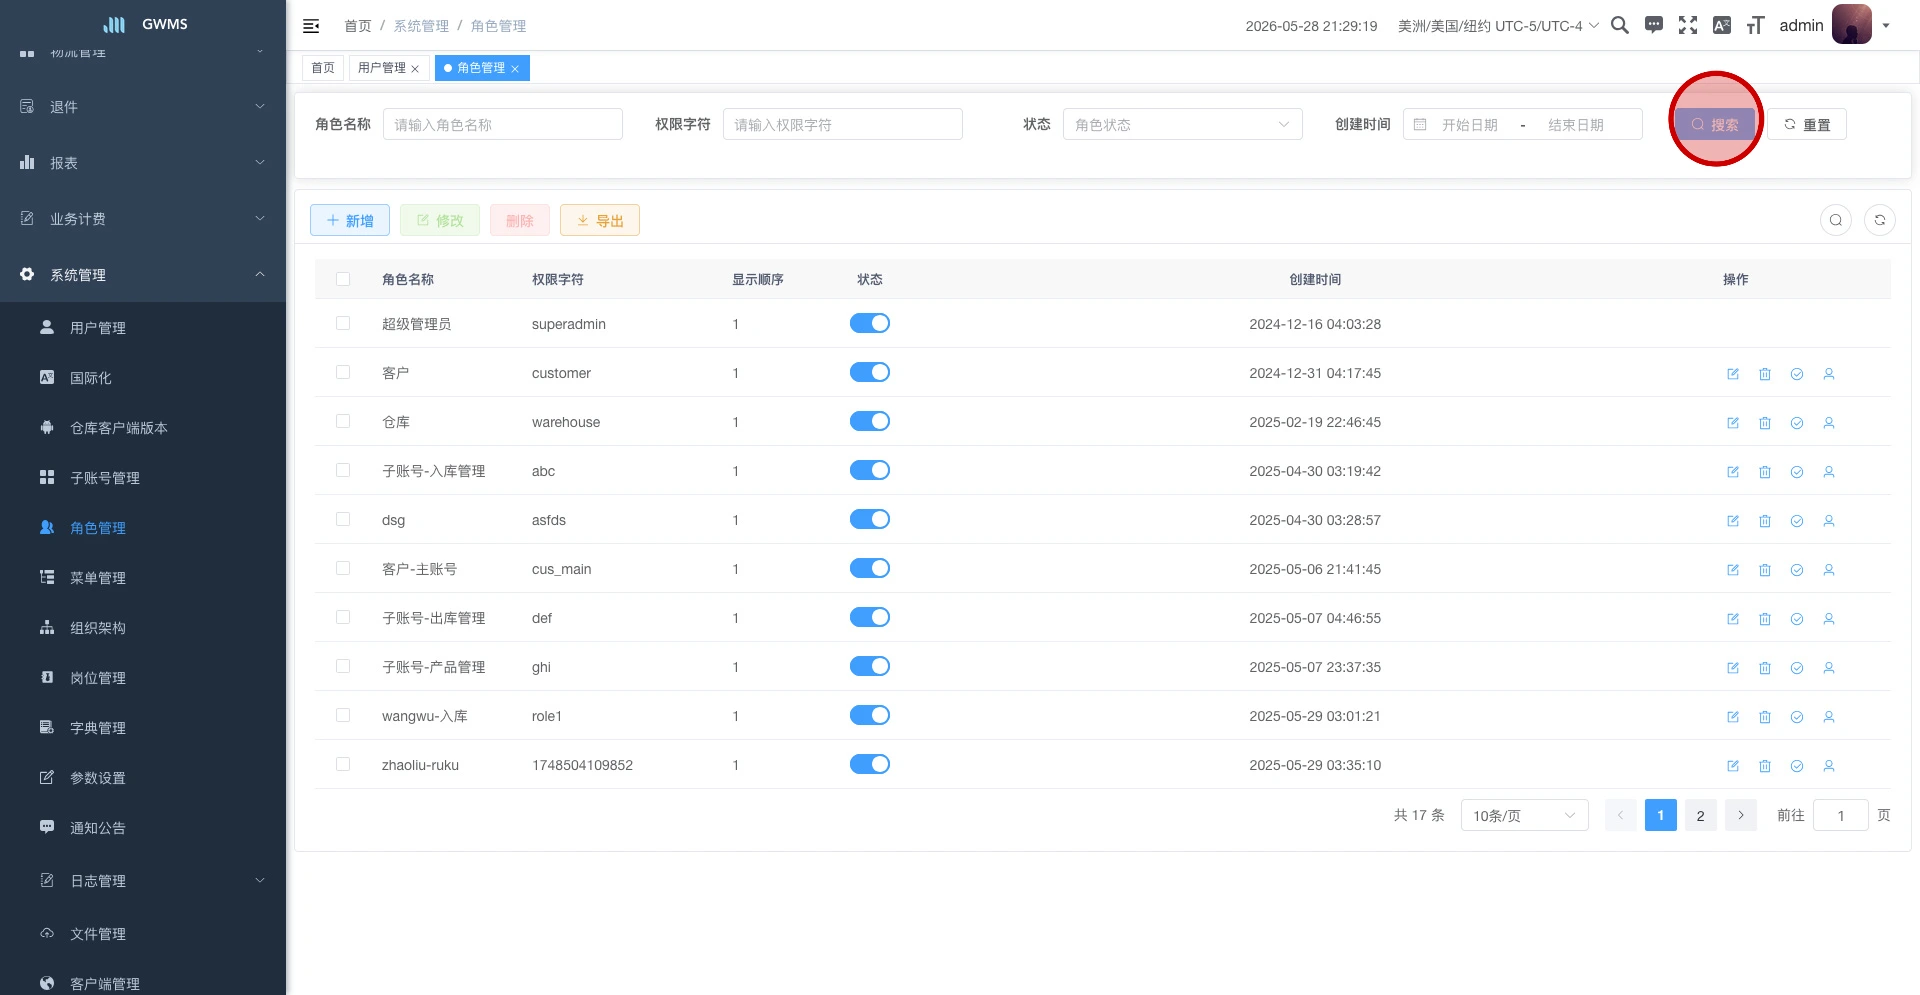Open 菜单管理 in the sidebar
Viewport: 1920px width, 995px height.
pyautogui.click(x=143, y=578)
